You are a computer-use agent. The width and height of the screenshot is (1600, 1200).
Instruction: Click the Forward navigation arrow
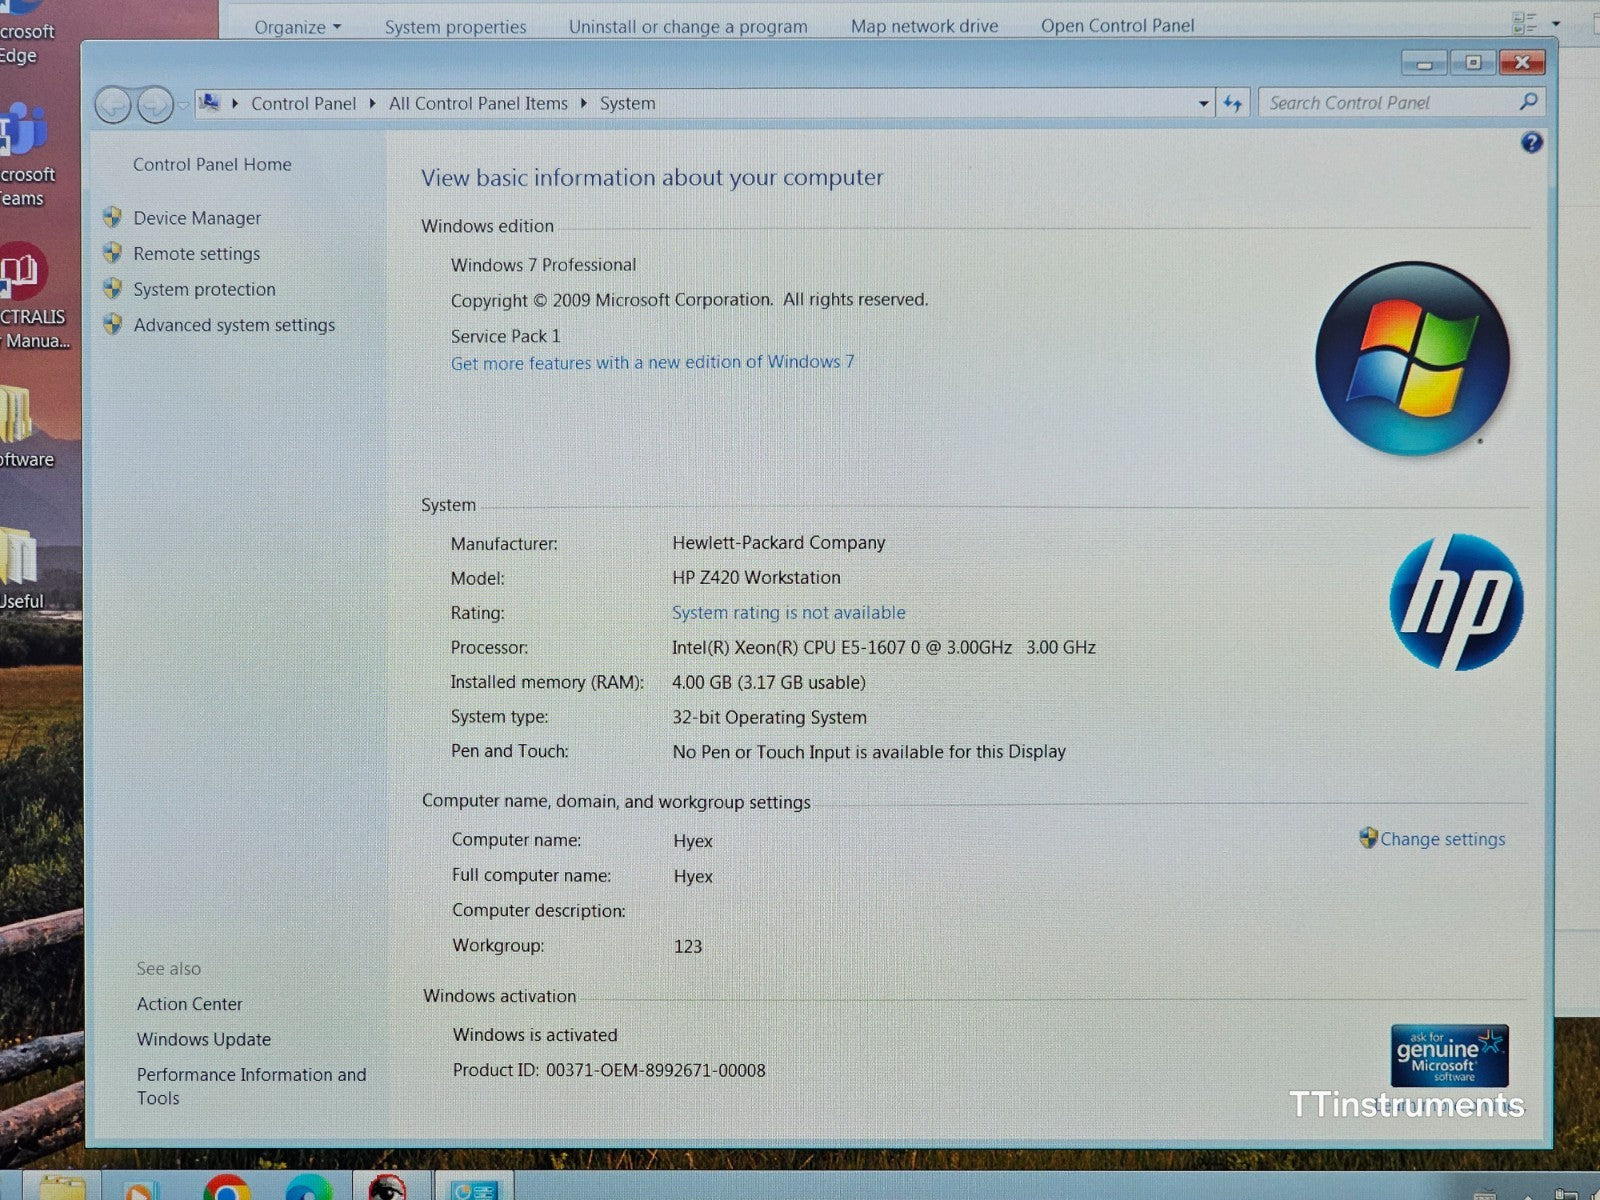tap(154, 104)
